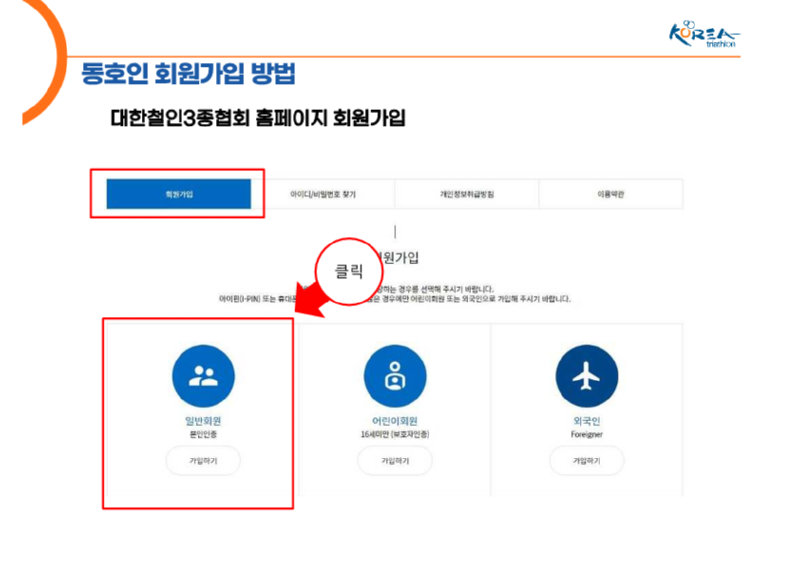Screen dimensions: 800x566
Task: Select the 어린이회원 label text
Action: coord(395,421)
